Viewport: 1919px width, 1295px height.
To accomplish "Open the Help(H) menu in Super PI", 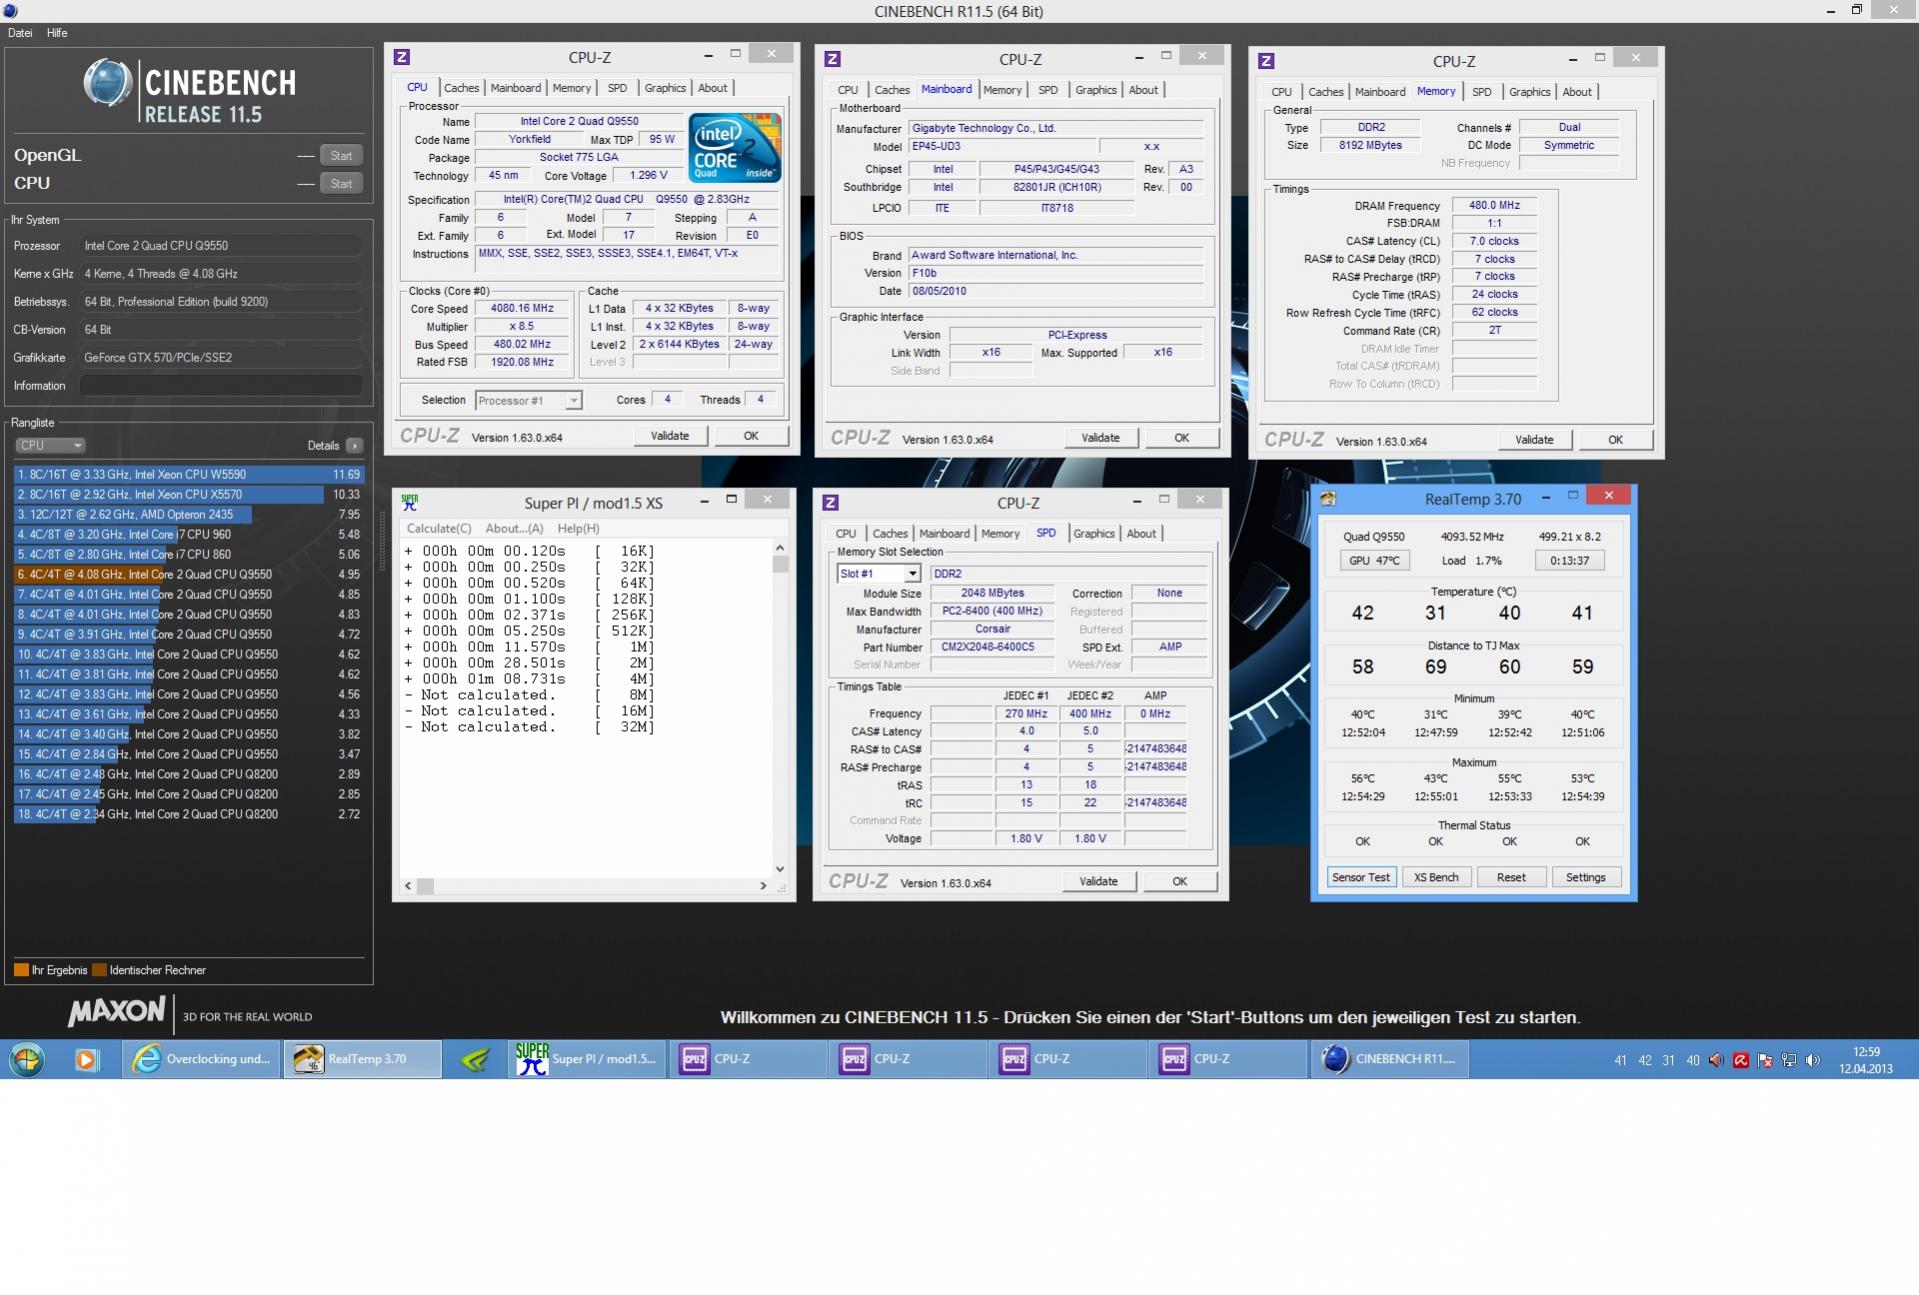I will pos(578,528).
